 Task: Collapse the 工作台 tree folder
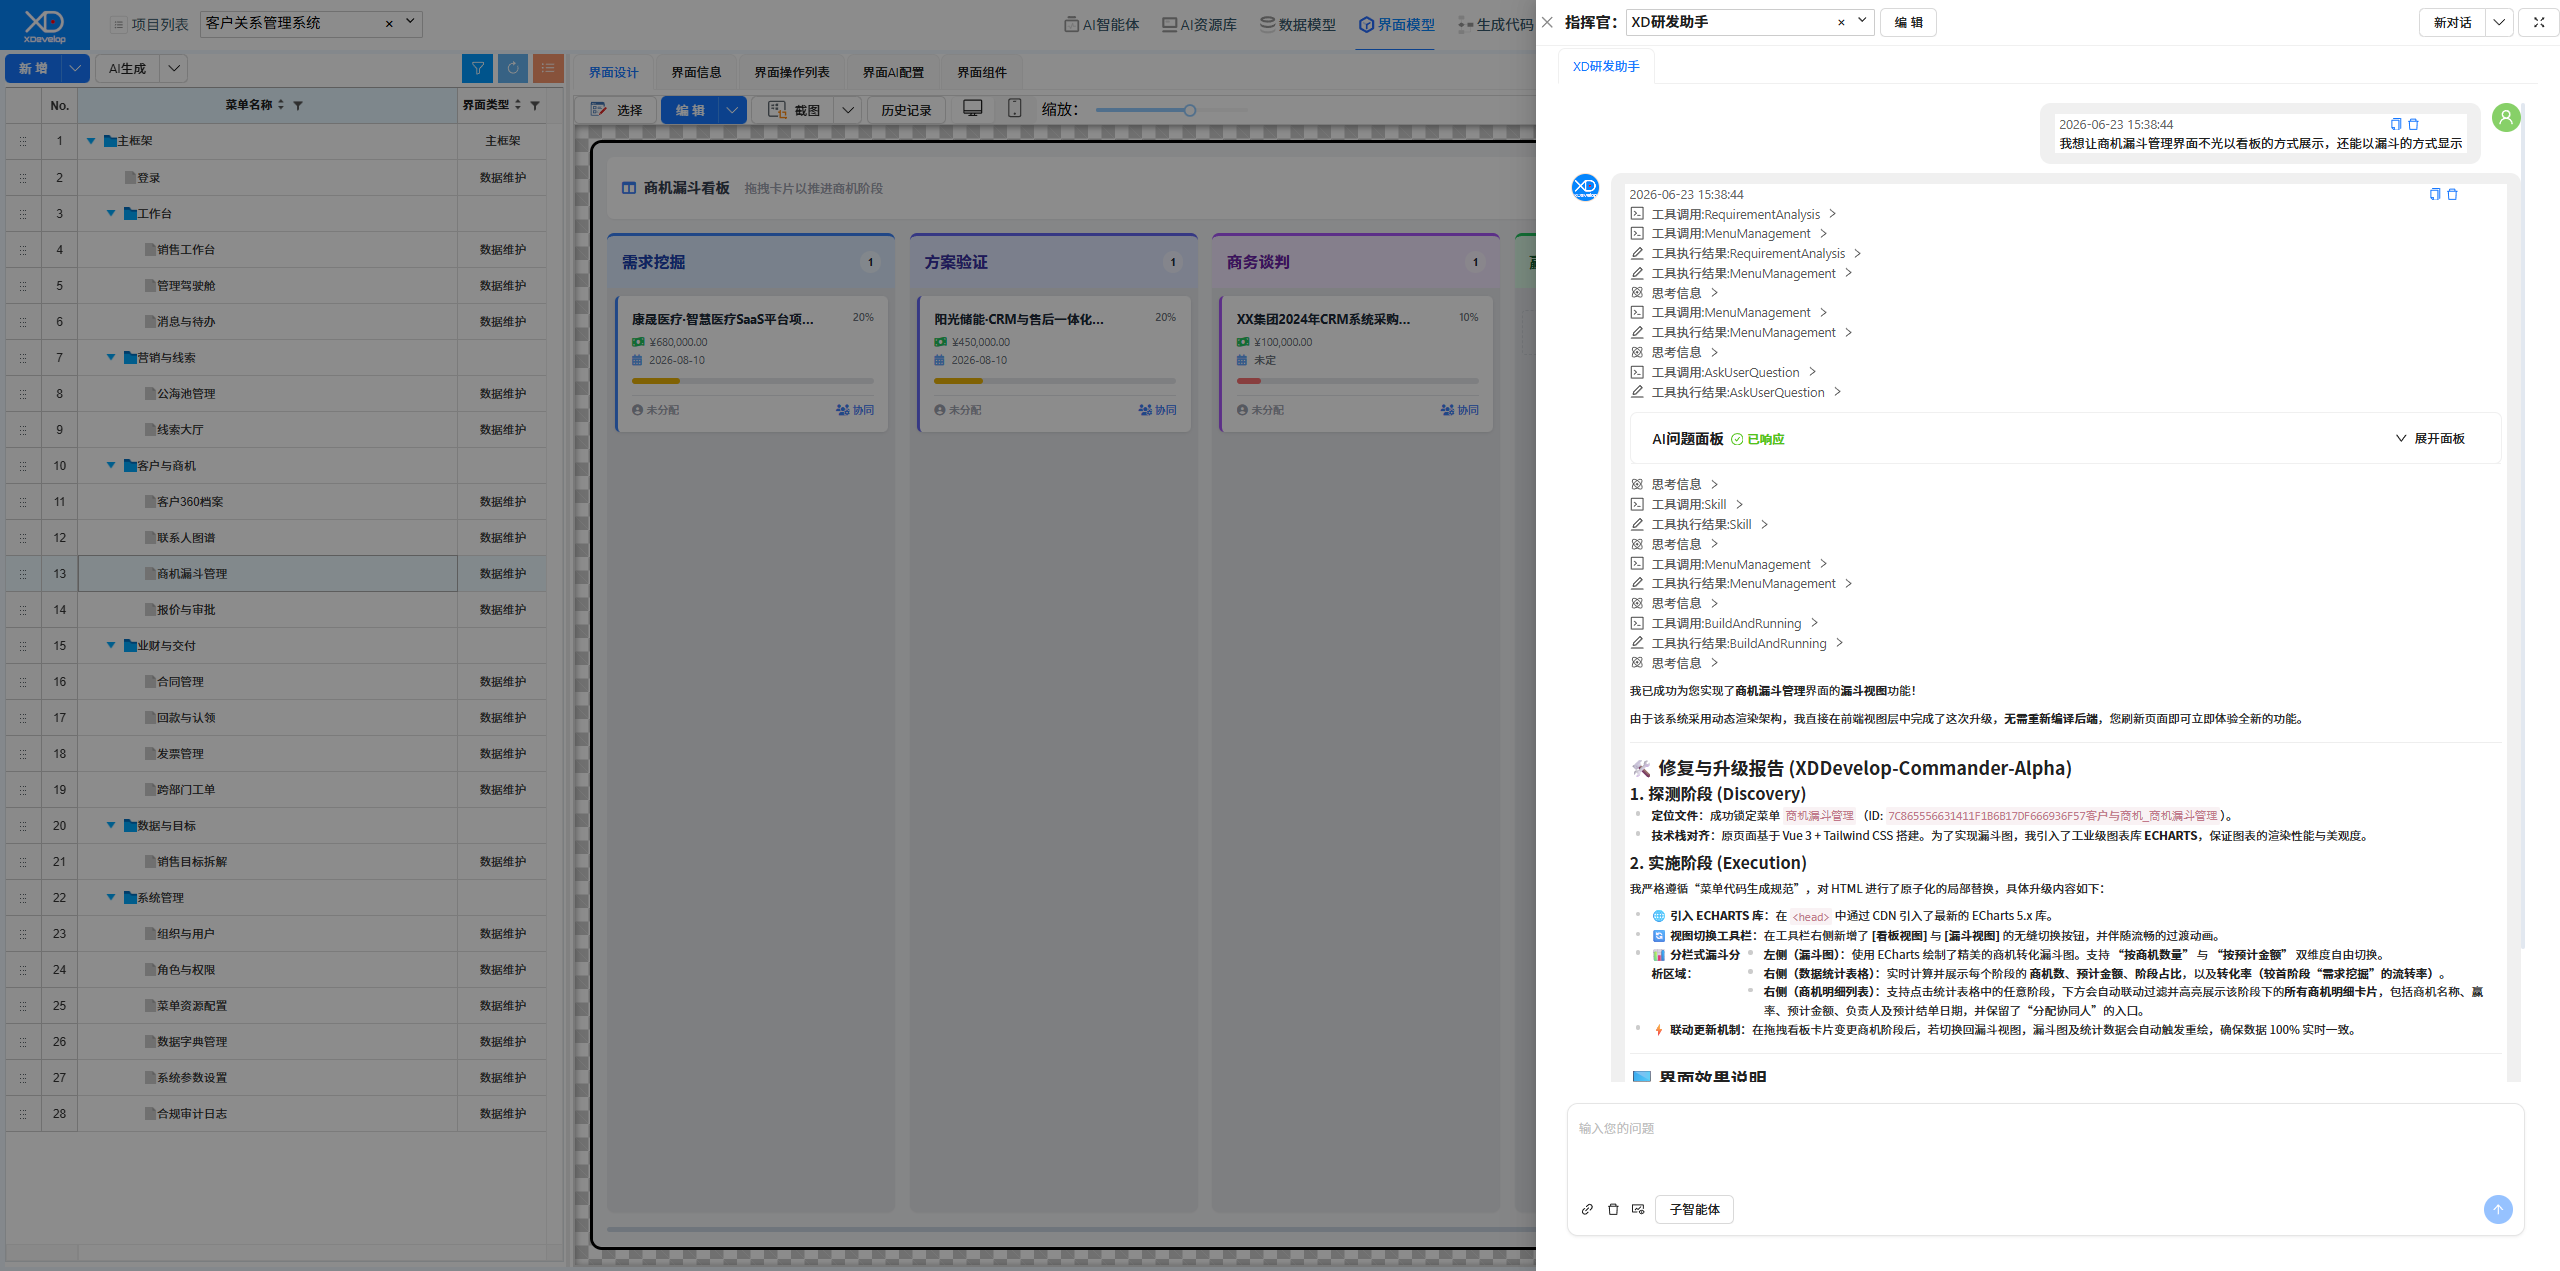(111, 213)
